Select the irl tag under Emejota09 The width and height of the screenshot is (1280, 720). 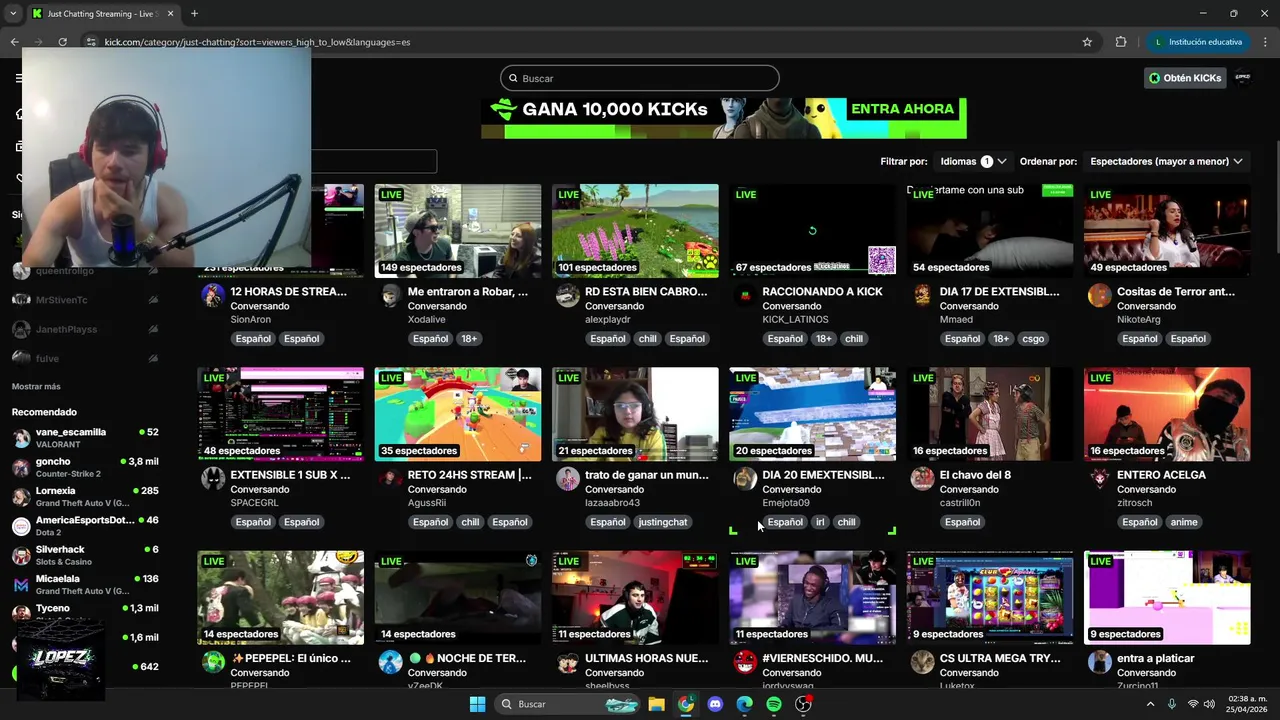[820, 522]
